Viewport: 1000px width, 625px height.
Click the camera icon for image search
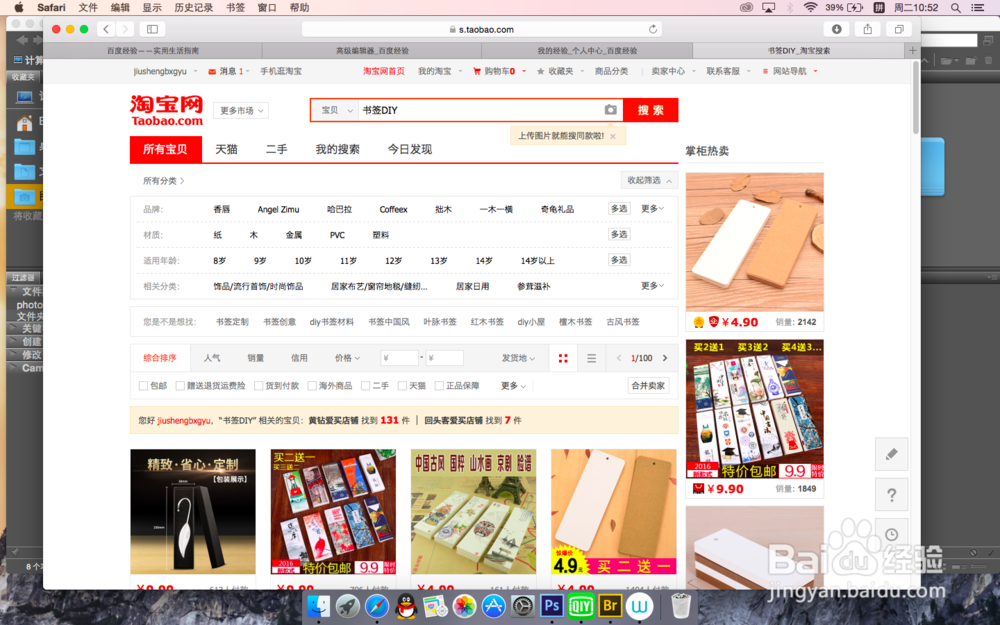pos(611,111)
